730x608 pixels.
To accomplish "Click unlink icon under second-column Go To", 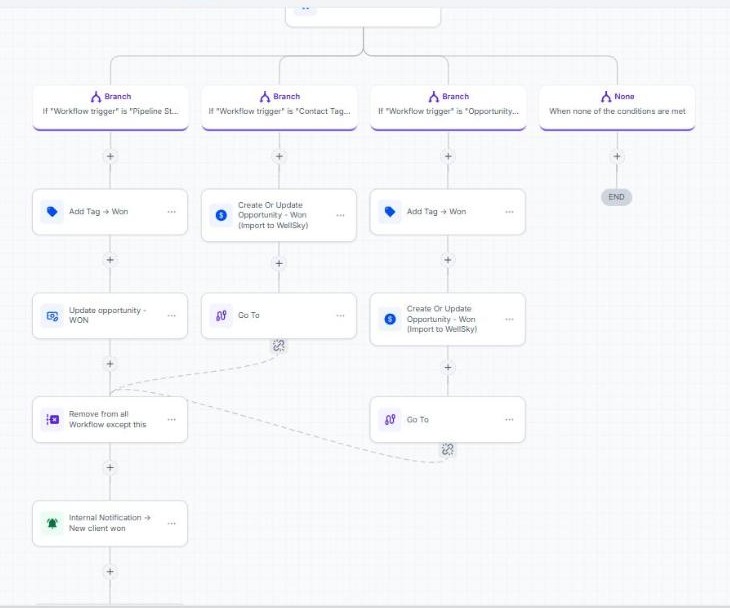I will pos(279,345).
